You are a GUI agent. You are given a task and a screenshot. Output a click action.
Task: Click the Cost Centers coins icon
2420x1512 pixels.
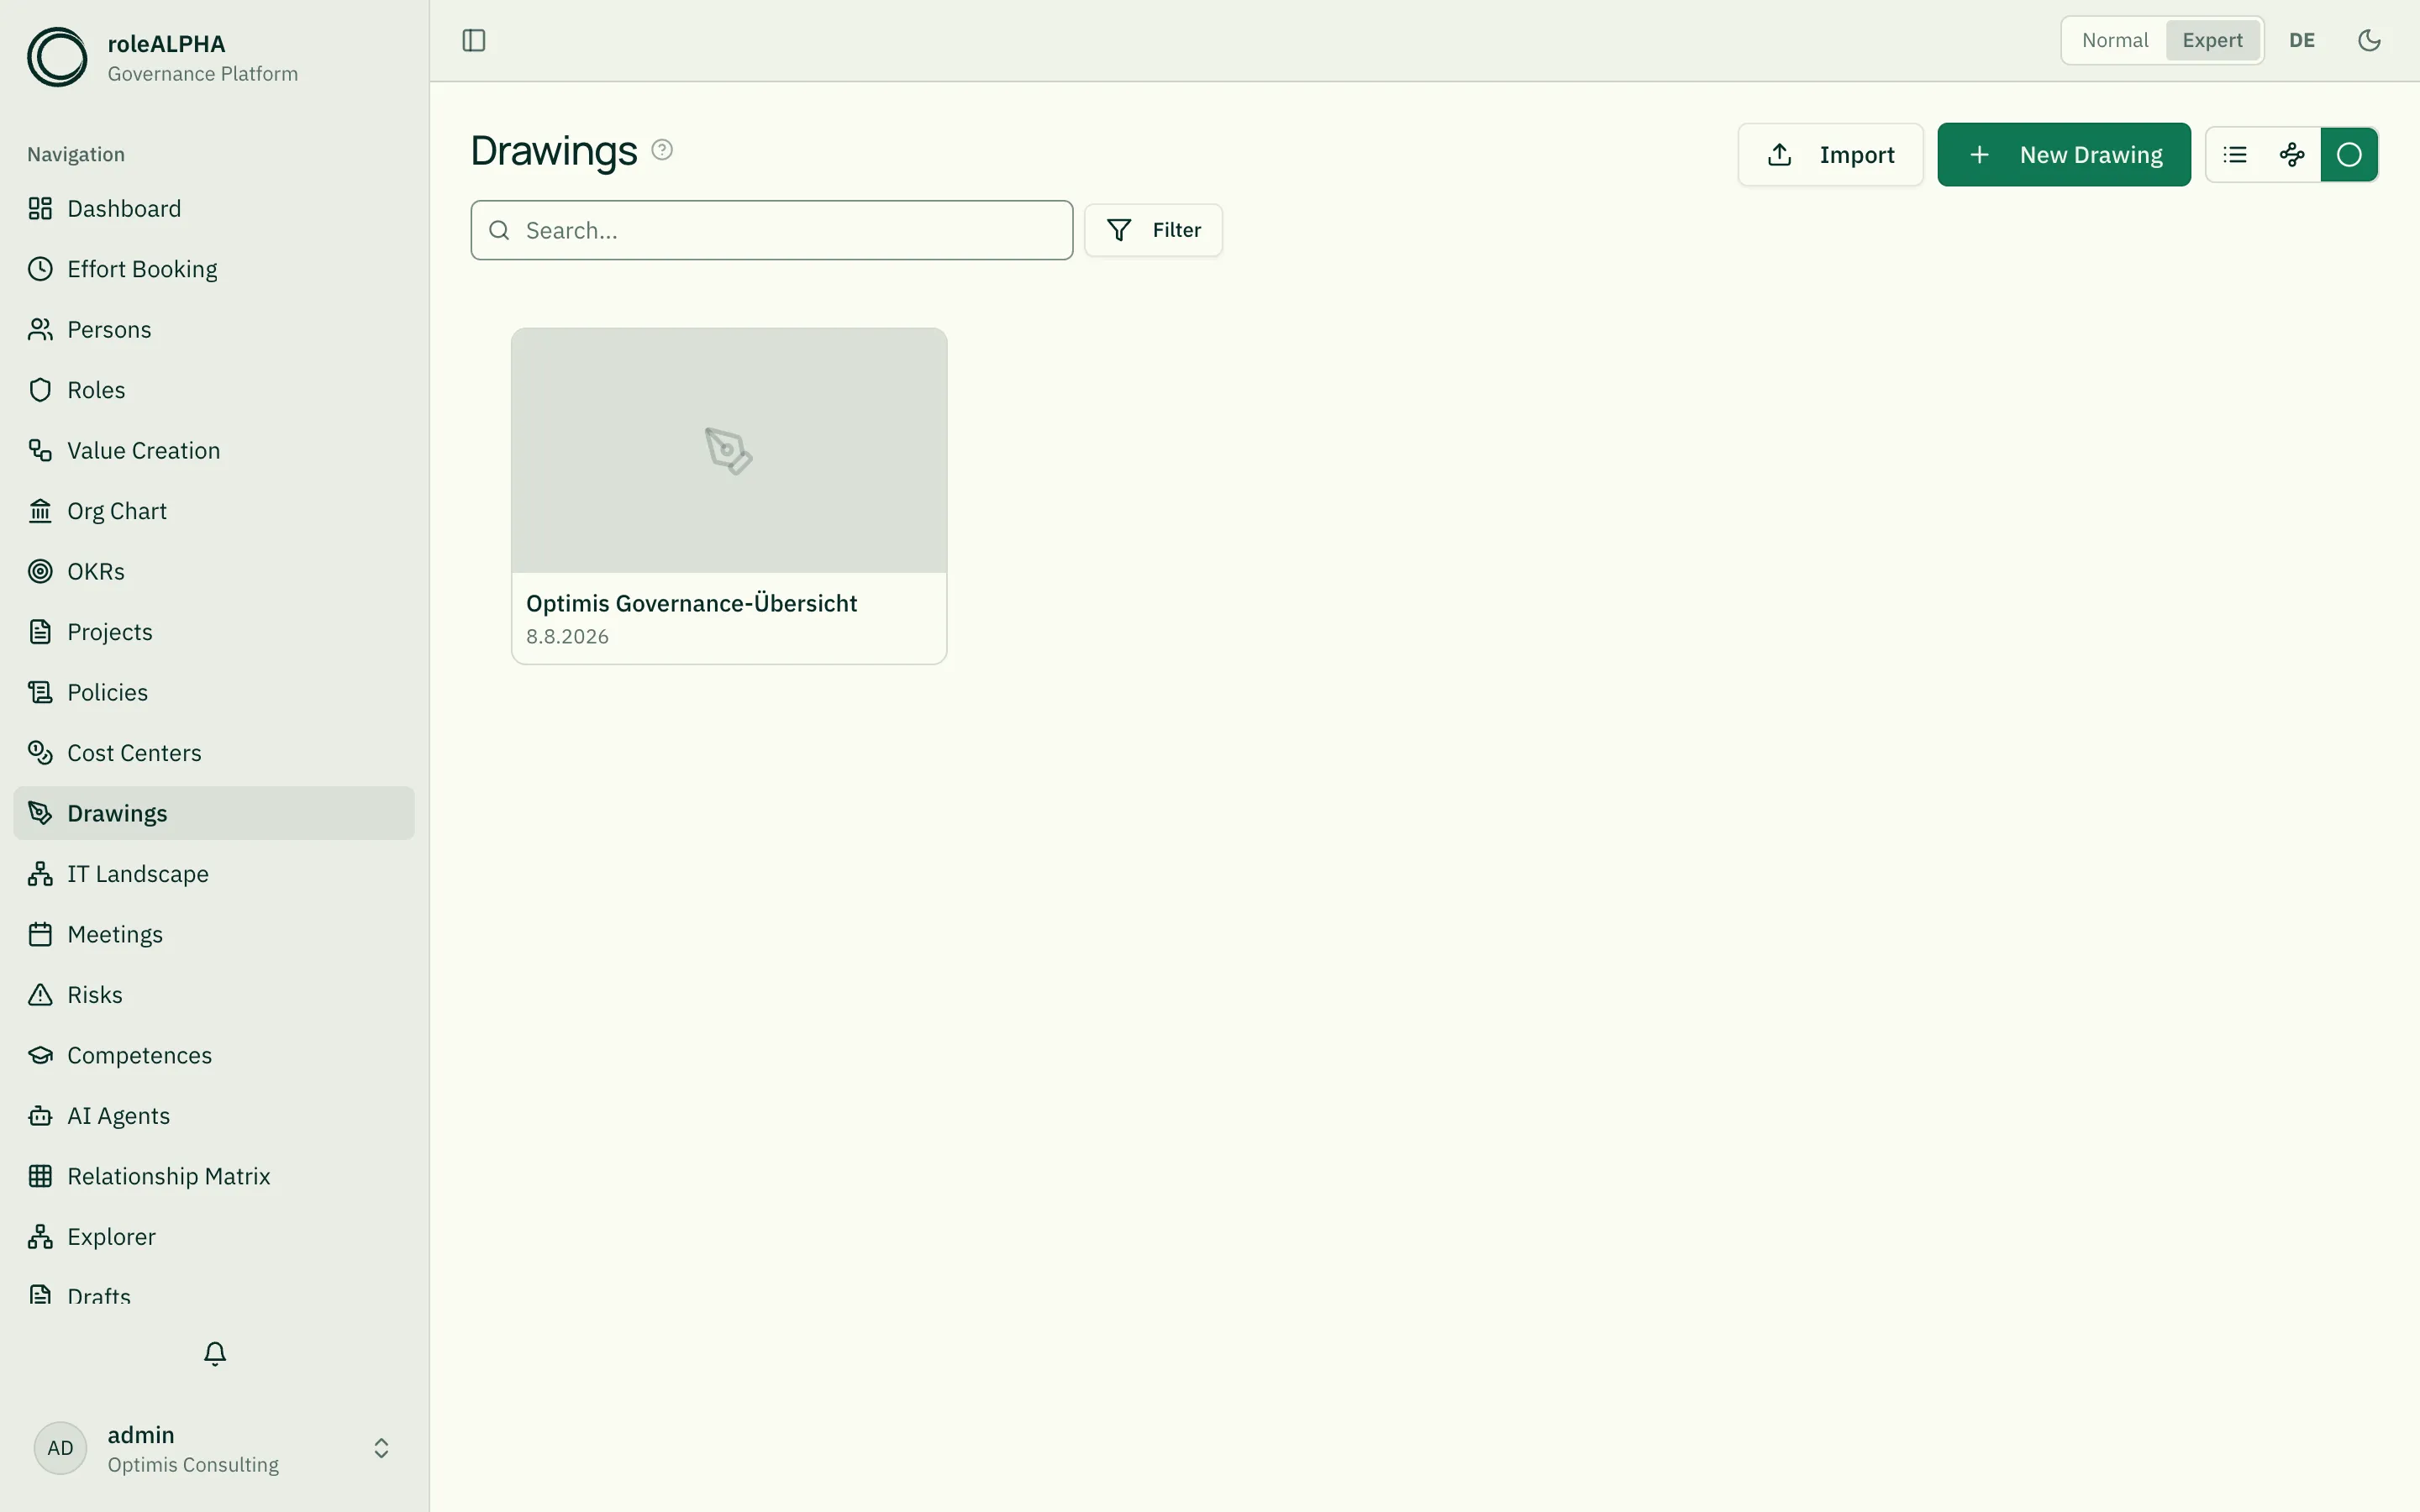(40, 753)
